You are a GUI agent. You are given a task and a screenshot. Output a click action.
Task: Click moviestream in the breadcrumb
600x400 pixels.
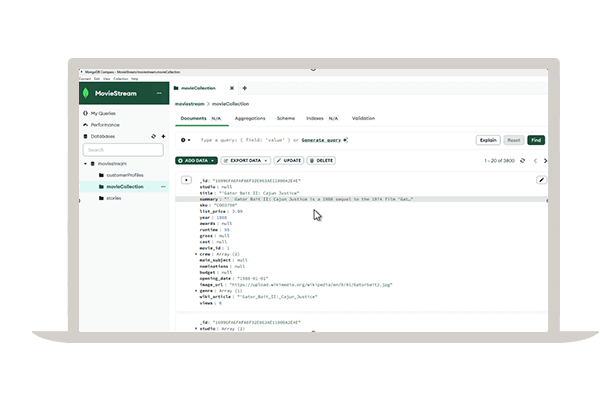[190, 104]
